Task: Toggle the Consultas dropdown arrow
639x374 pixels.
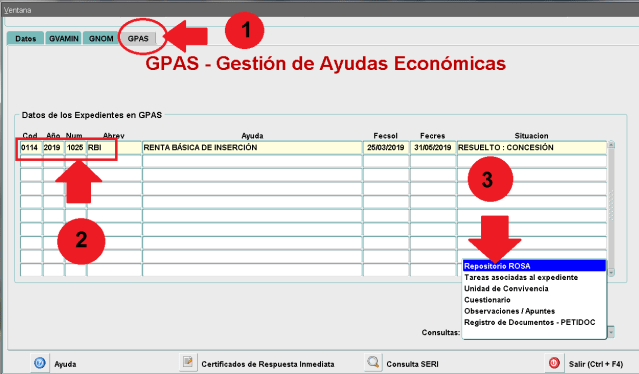Action: point(611,332)
